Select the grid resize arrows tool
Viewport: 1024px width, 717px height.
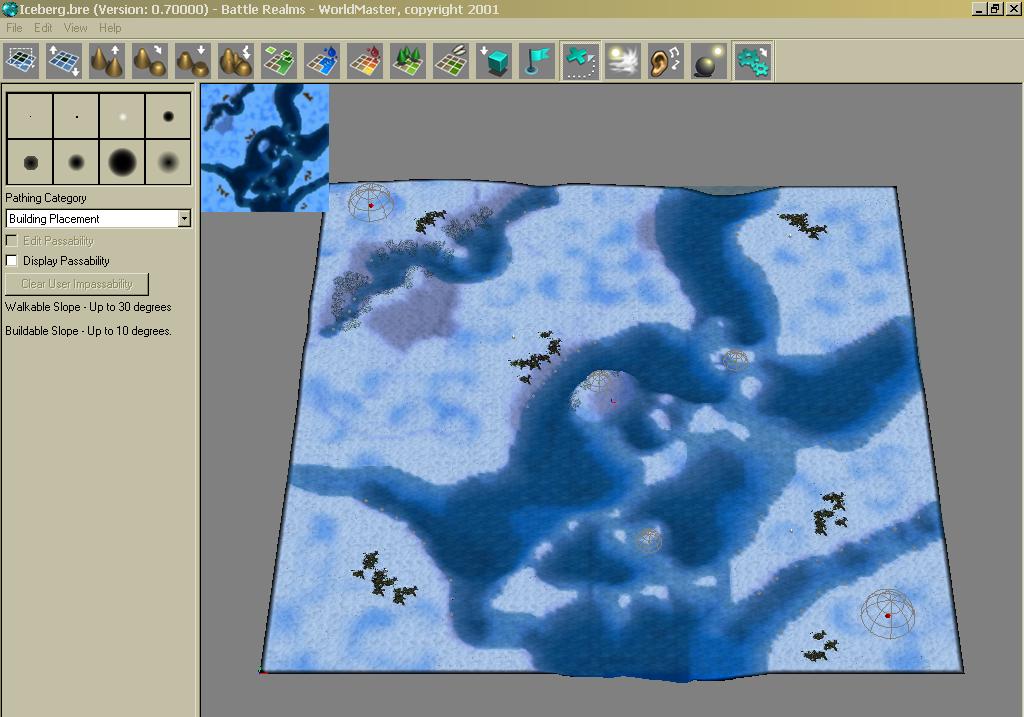[64, 61]
